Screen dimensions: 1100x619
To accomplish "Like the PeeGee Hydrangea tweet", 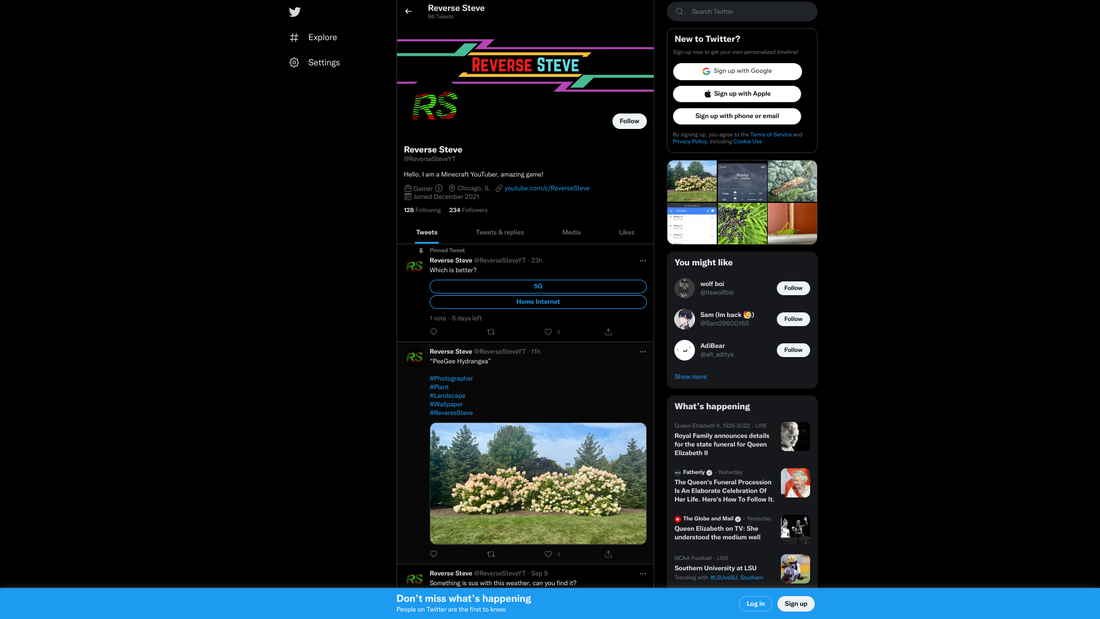I will coord(549,554).
